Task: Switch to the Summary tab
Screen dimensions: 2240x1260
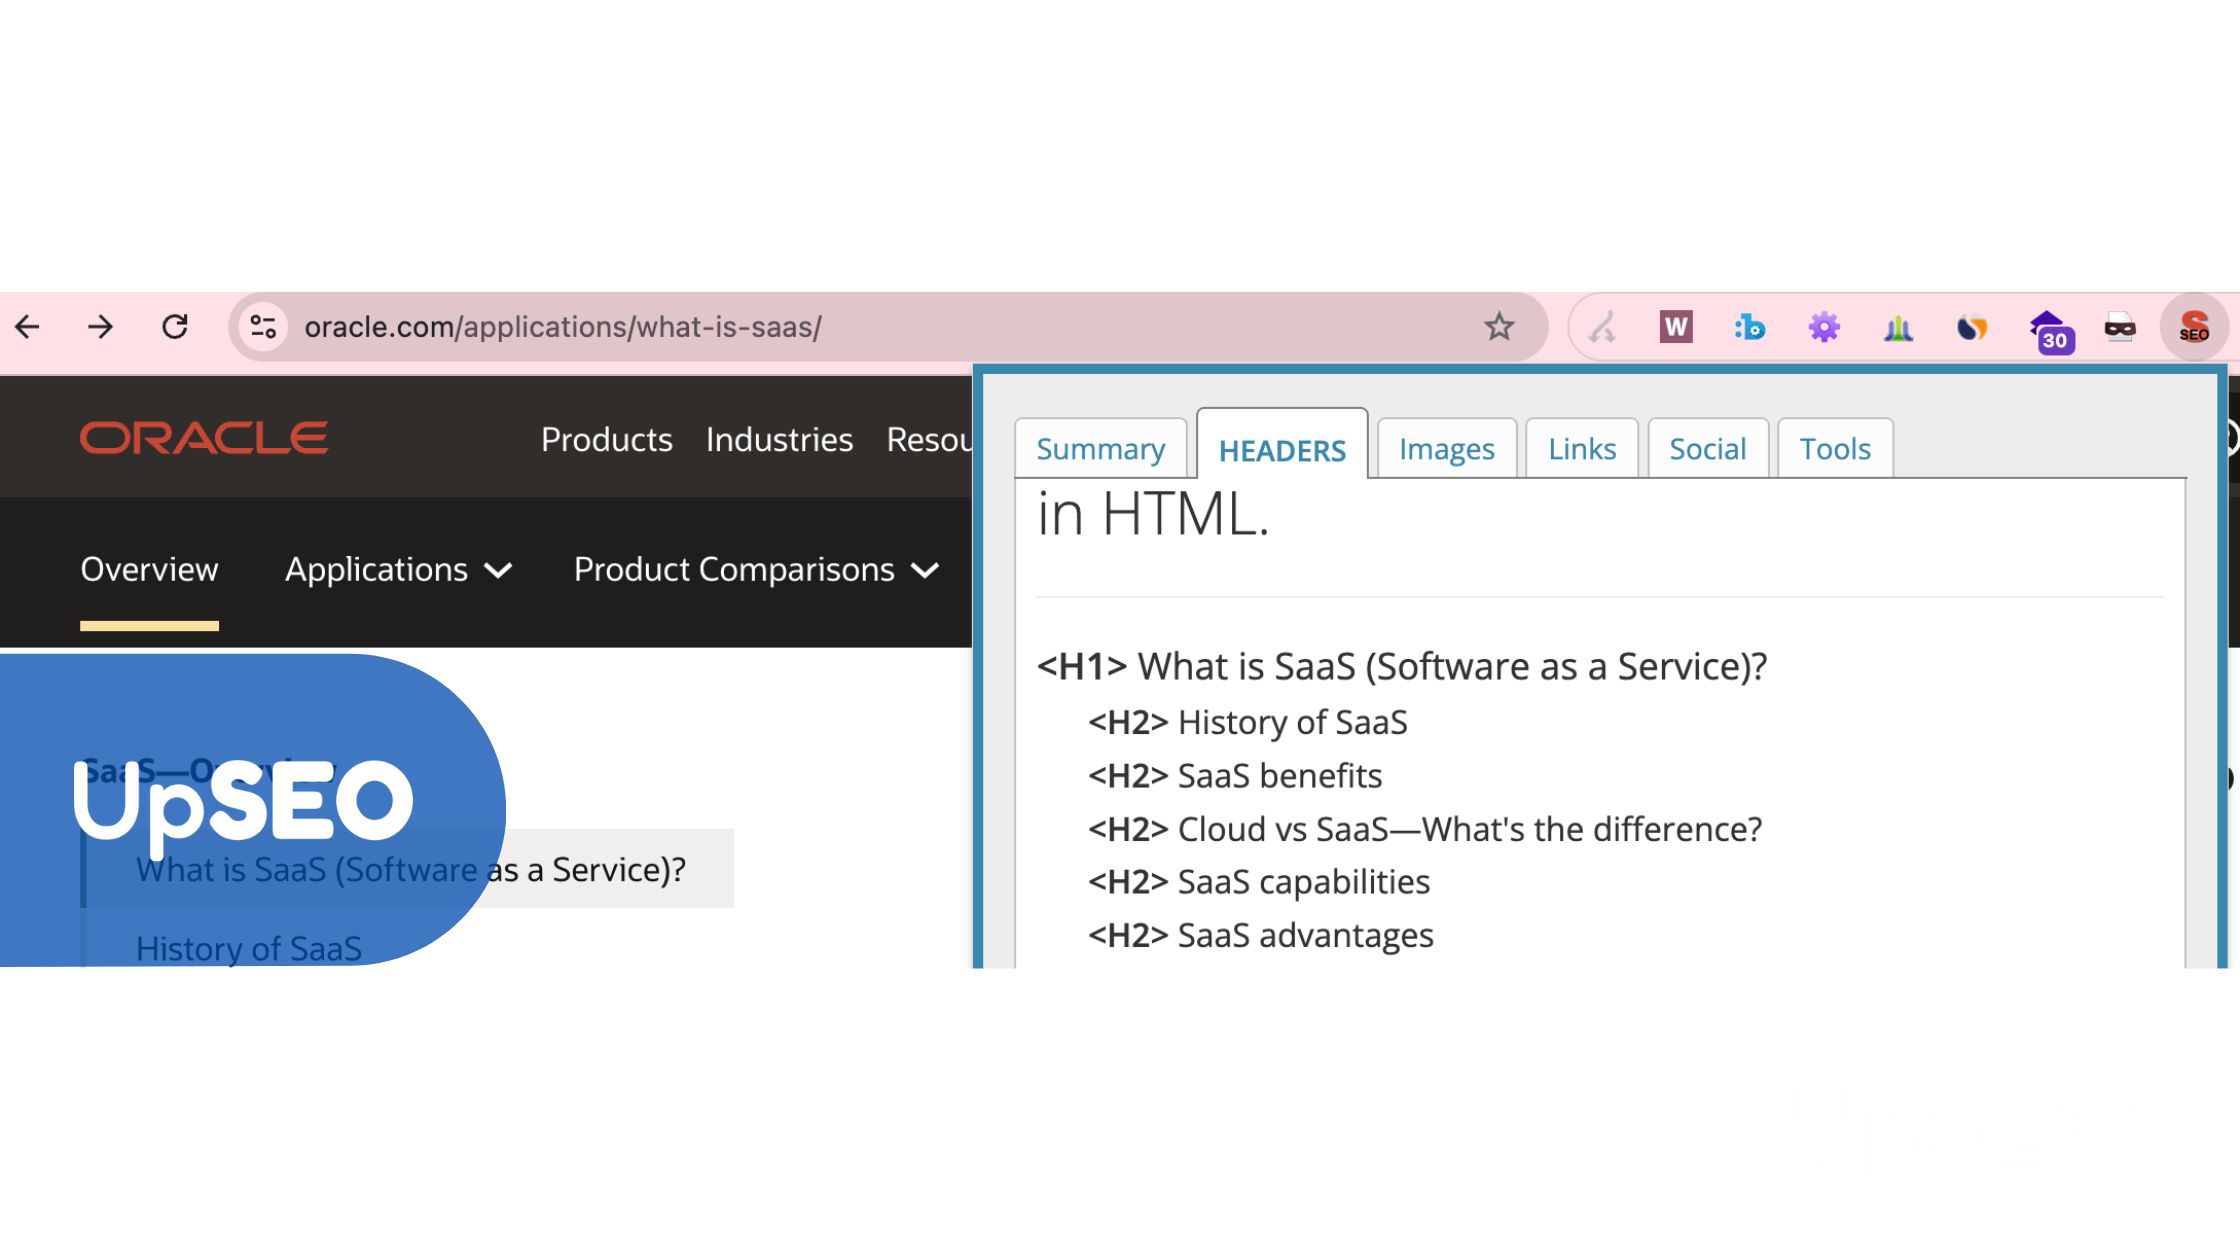Action: coord(1101,449)
